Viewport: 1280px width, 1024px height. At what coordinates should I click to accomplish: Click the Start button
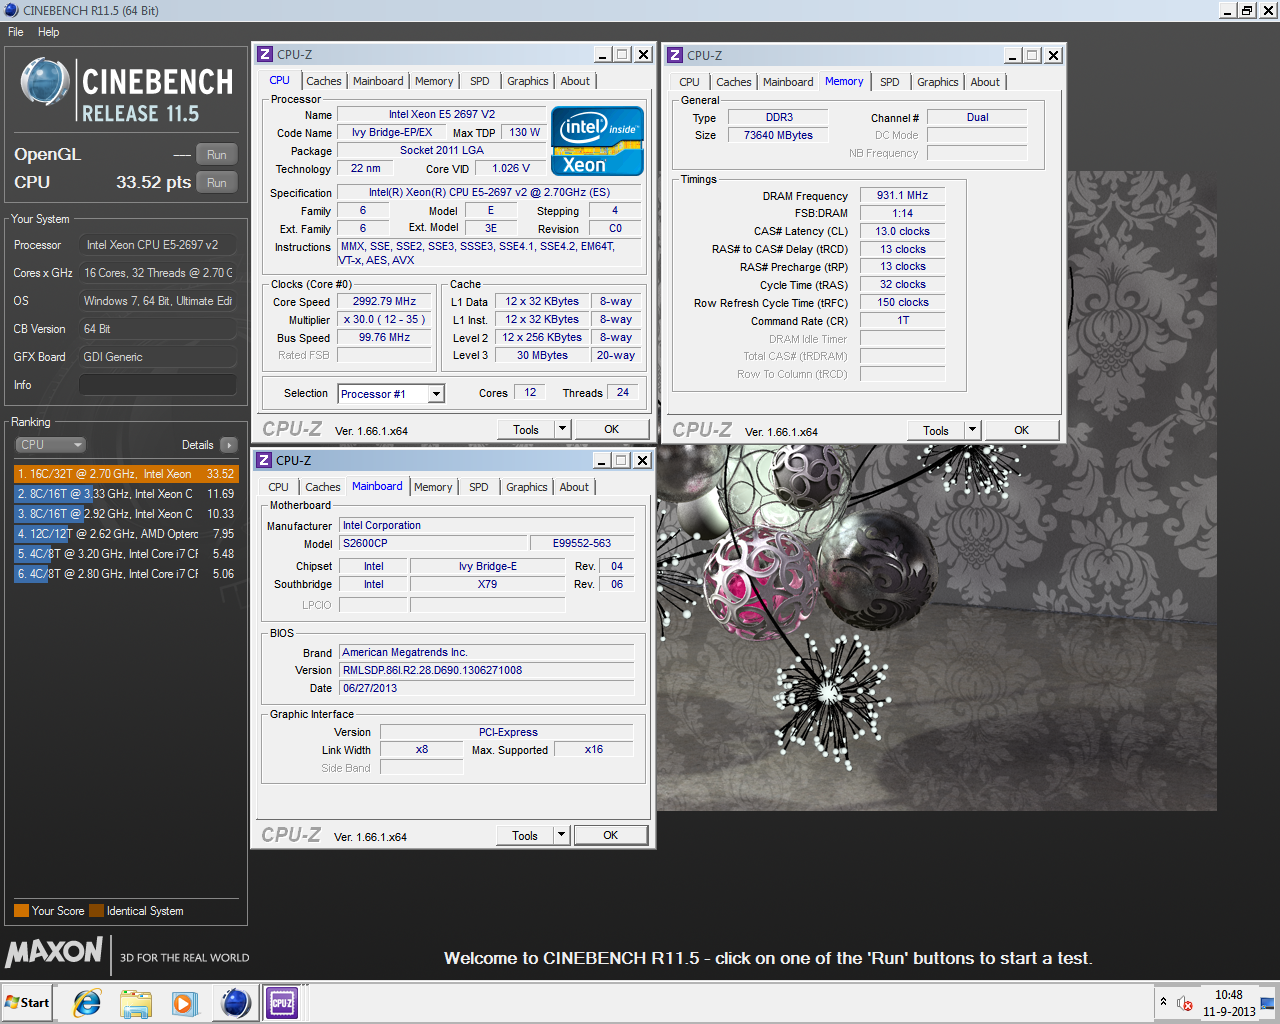click(27, 1002)
